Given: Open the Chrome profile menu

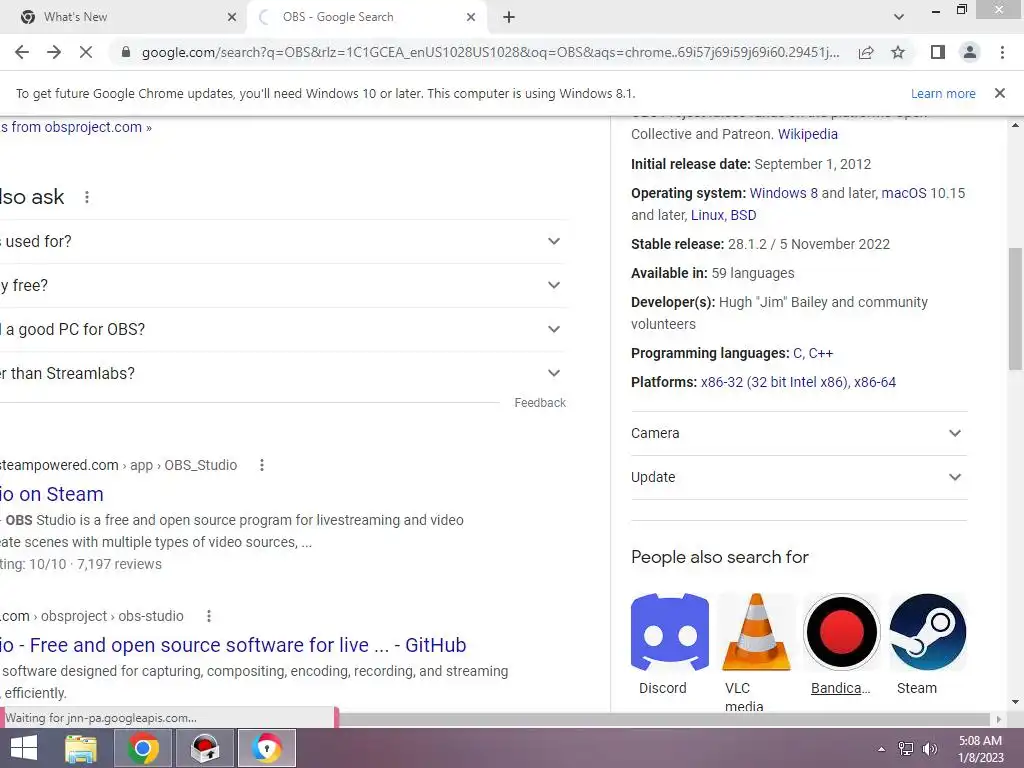Looking at the screenshot, I should point(970,52).
